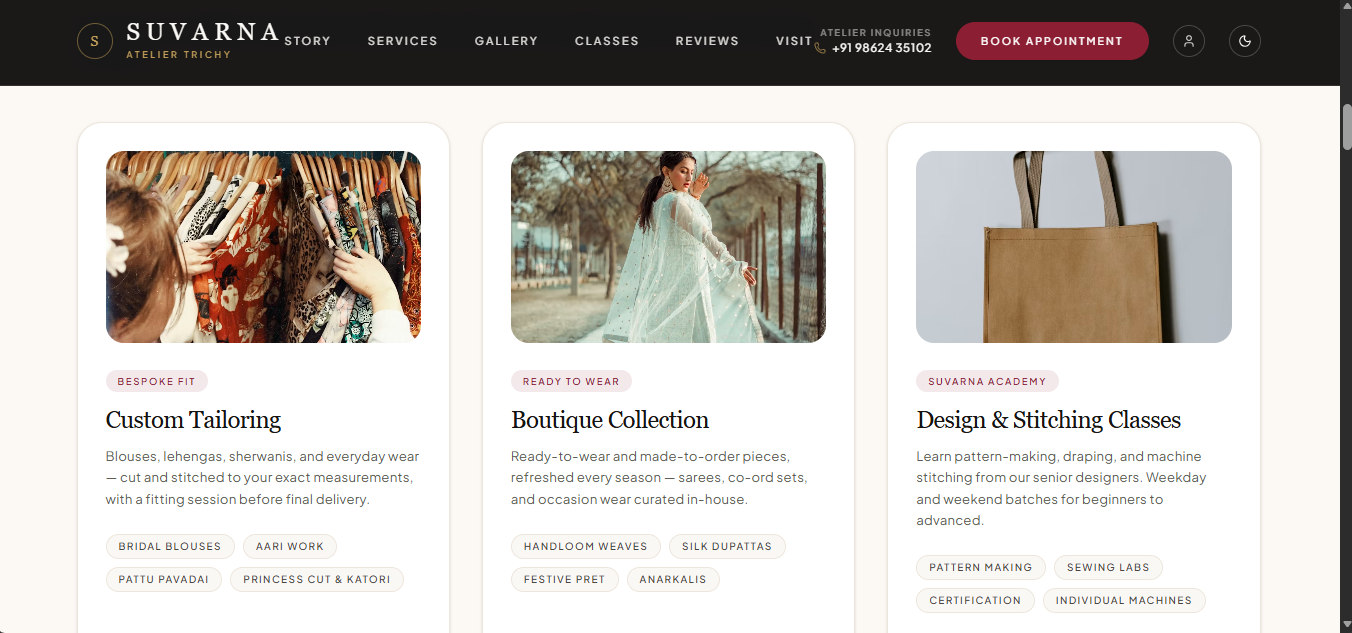
Task: Click the Ready to Wear badge
Action: pos(571,381)
